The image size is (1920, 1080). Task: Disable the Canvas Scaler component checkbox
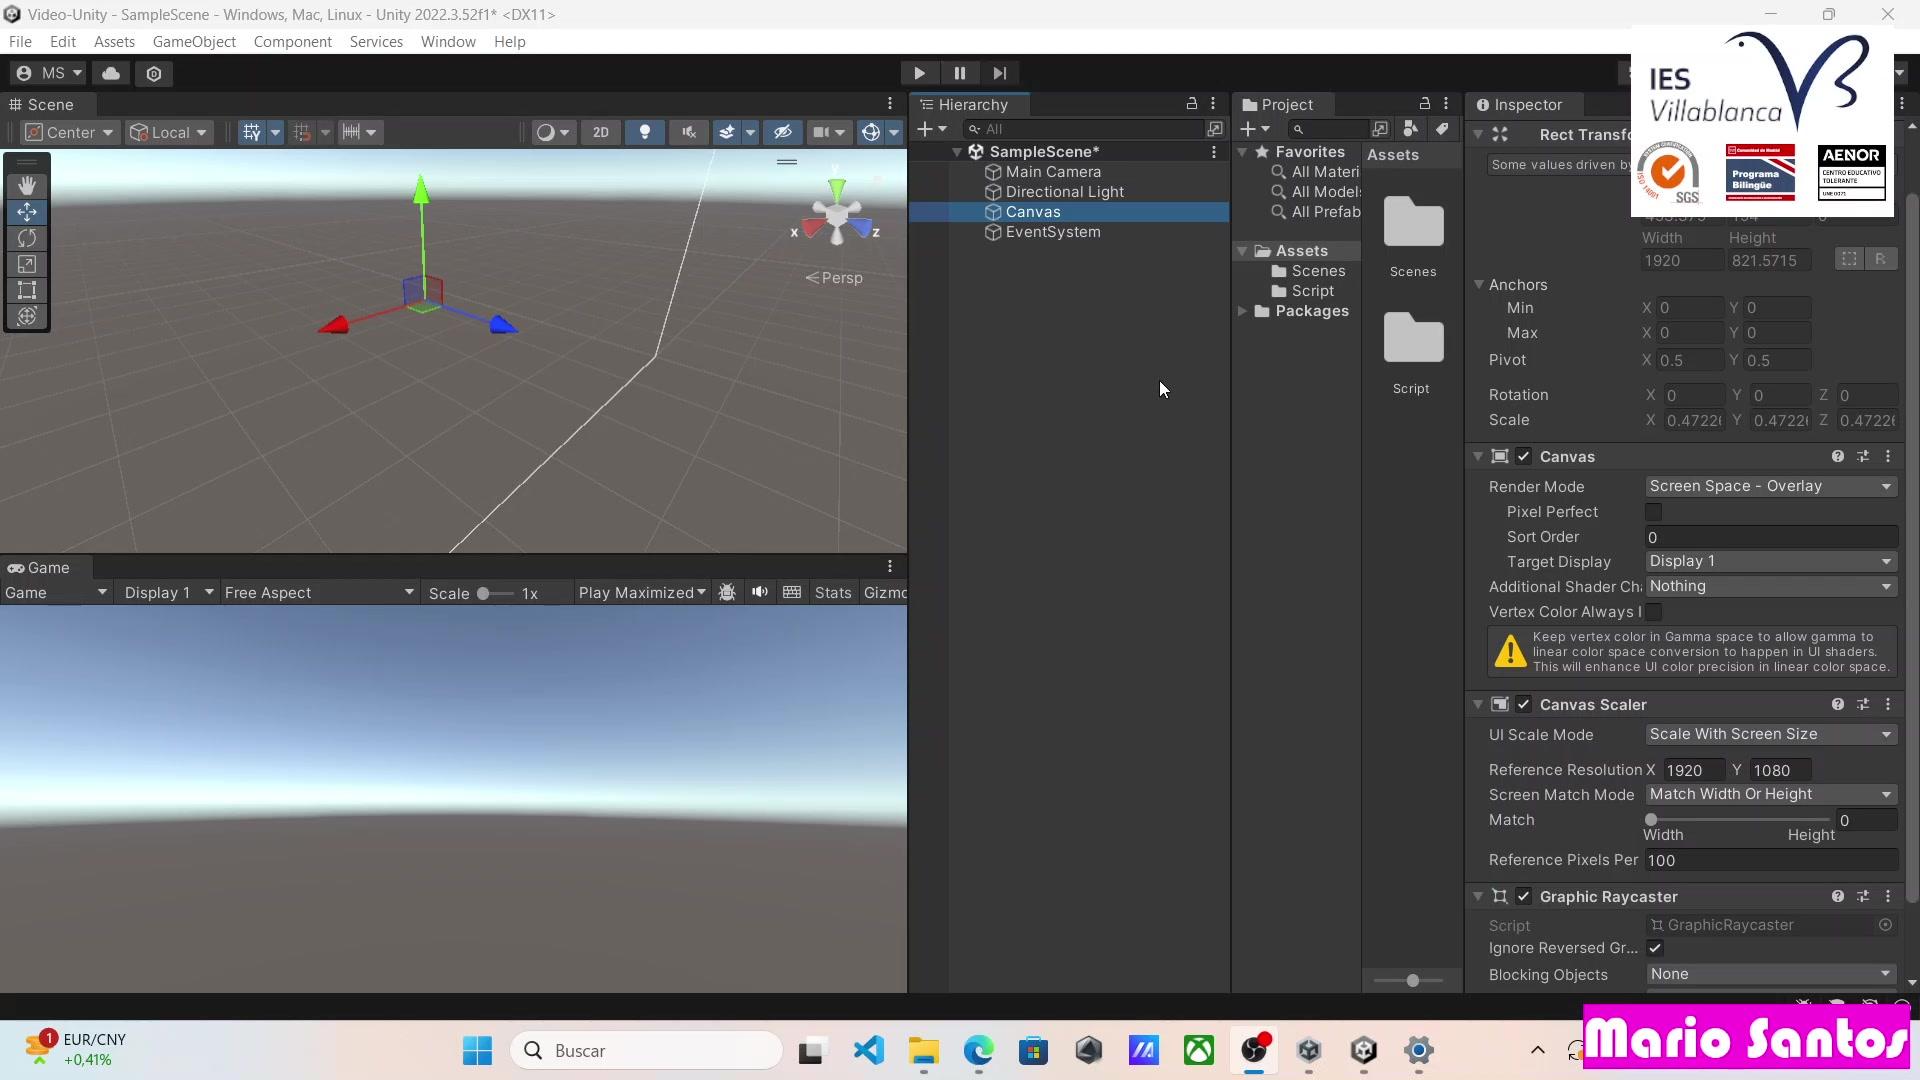(x=1523, y=705)
